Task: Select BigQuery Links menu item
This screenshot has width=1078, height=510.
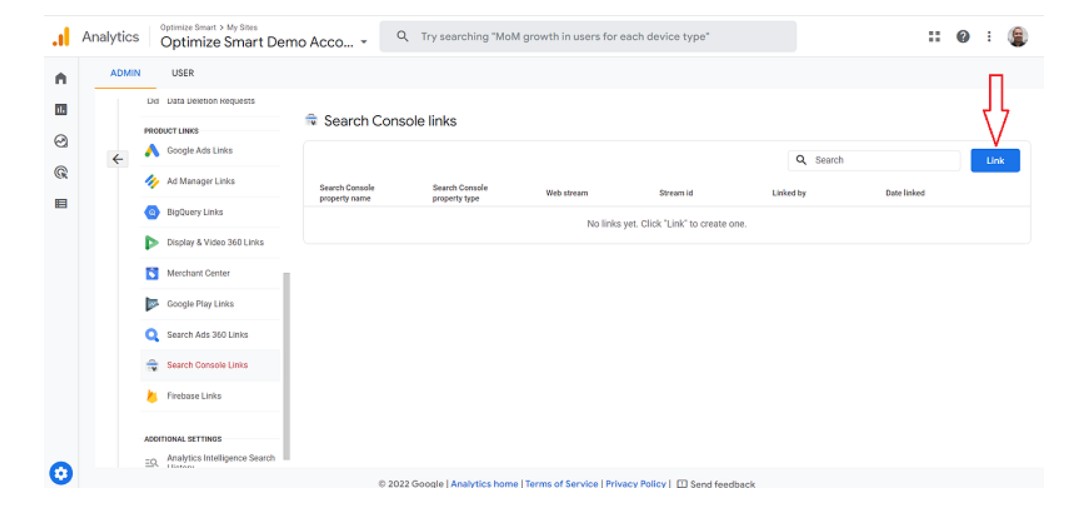Action: [x=210, y=212]
